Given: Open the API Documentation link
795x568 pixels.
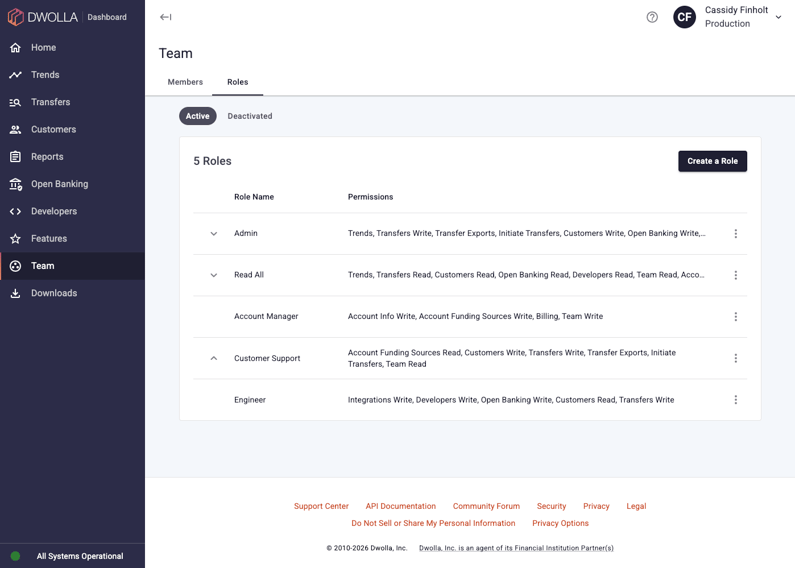Looking at the screenshot, I should [x=401, y=506].
